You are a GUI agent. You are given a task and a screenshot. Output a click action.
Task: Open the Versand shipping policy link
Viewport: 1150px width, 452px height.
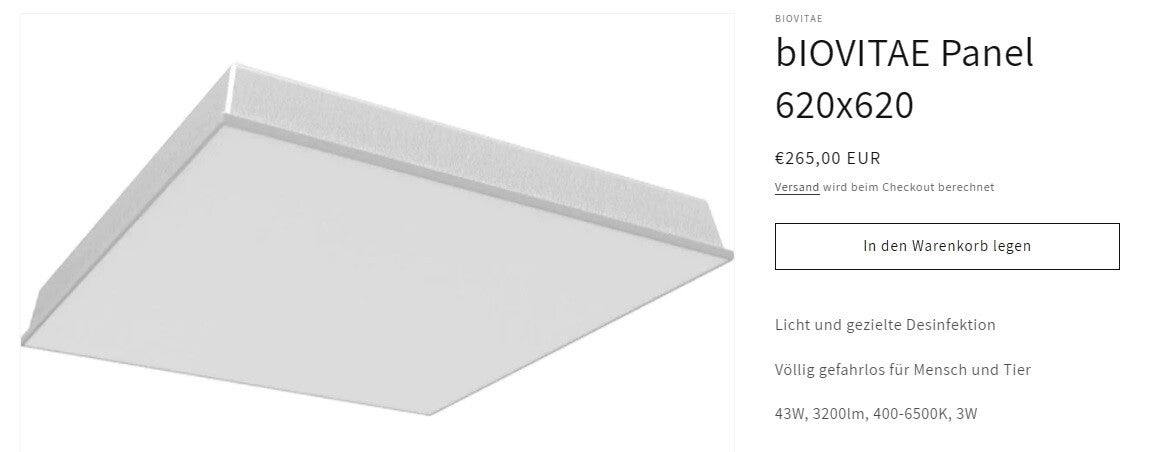[797, 187]
